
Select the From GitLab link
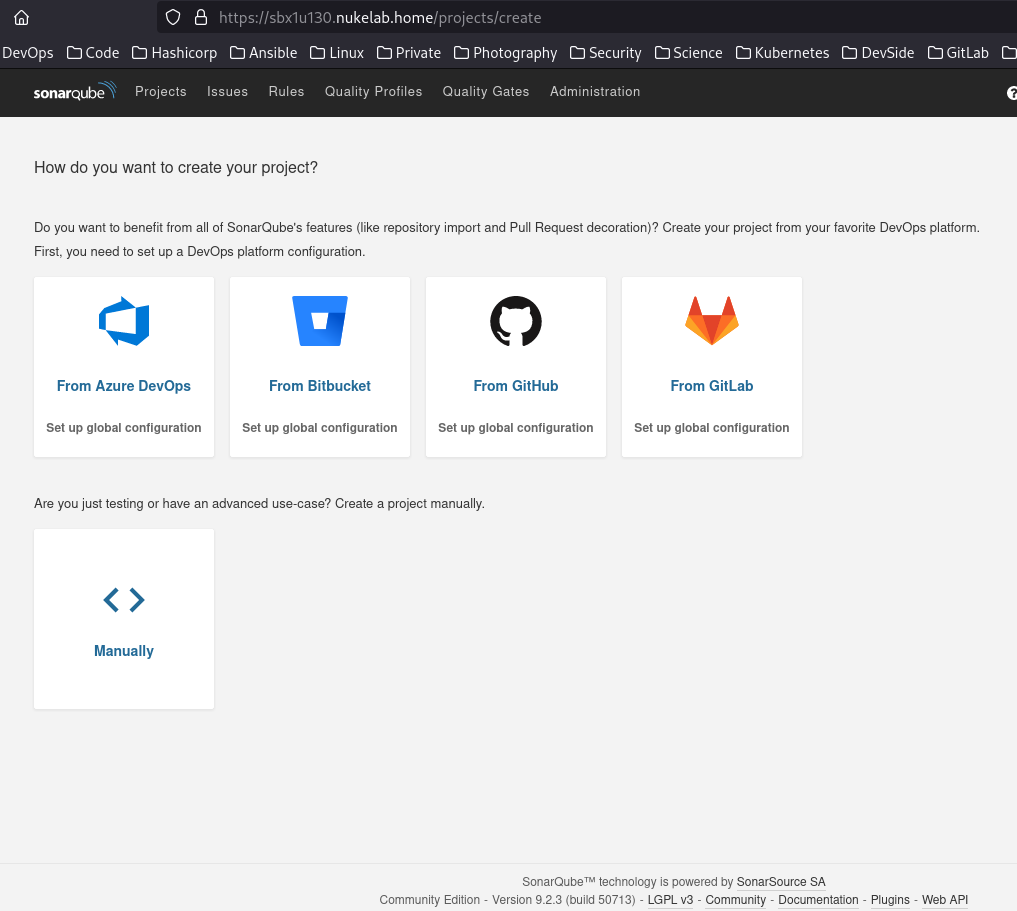pyautogui.click(x=712, y=386)
